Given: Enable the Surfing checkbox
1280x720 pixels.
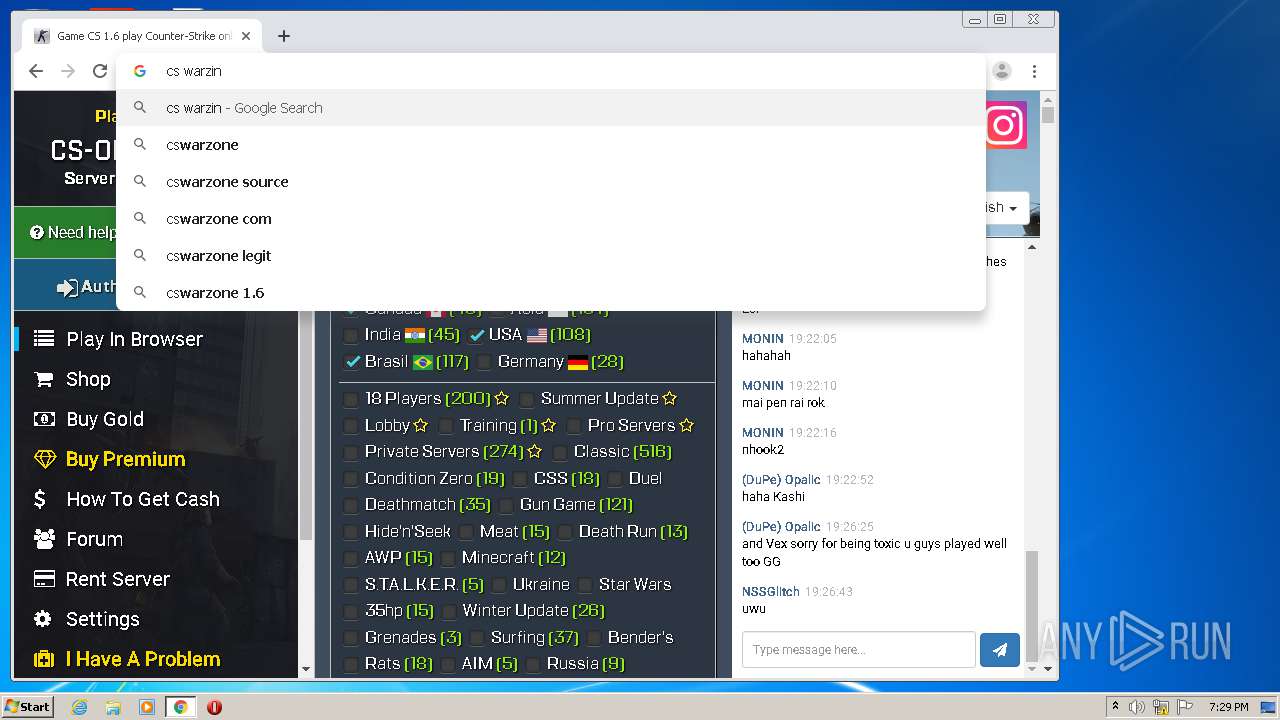Looking at the screenshot, I should pyautogui.click(x=477, y=638).
